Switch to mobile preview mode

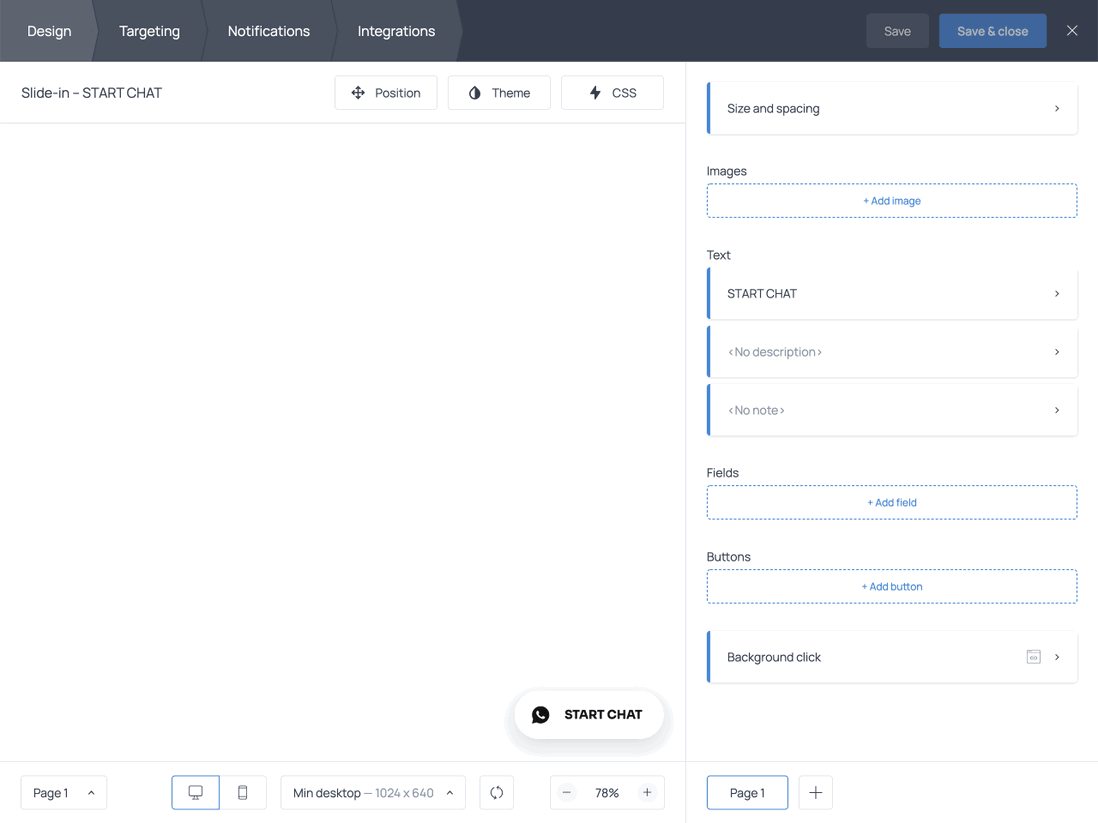tap(243, 793)
